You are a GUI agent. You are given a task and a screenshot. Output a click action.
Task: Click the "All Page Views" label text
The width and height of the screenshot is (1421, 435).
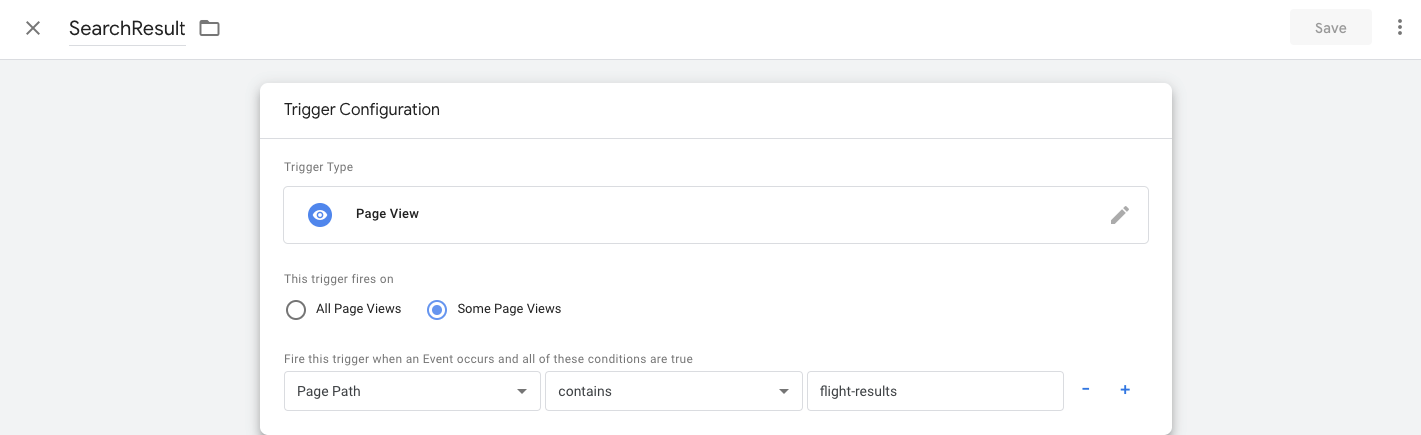point(358,309)
